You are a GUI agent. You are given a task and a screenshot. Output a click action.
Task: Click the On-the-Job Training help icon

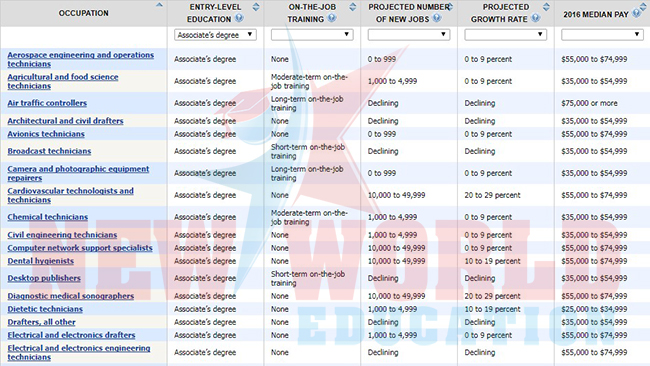[332, 19]
